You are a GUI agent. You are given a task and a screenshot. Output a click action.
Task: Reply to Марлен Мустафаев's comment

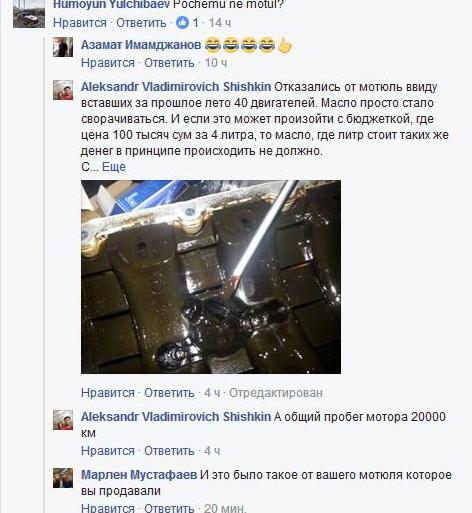169,508
